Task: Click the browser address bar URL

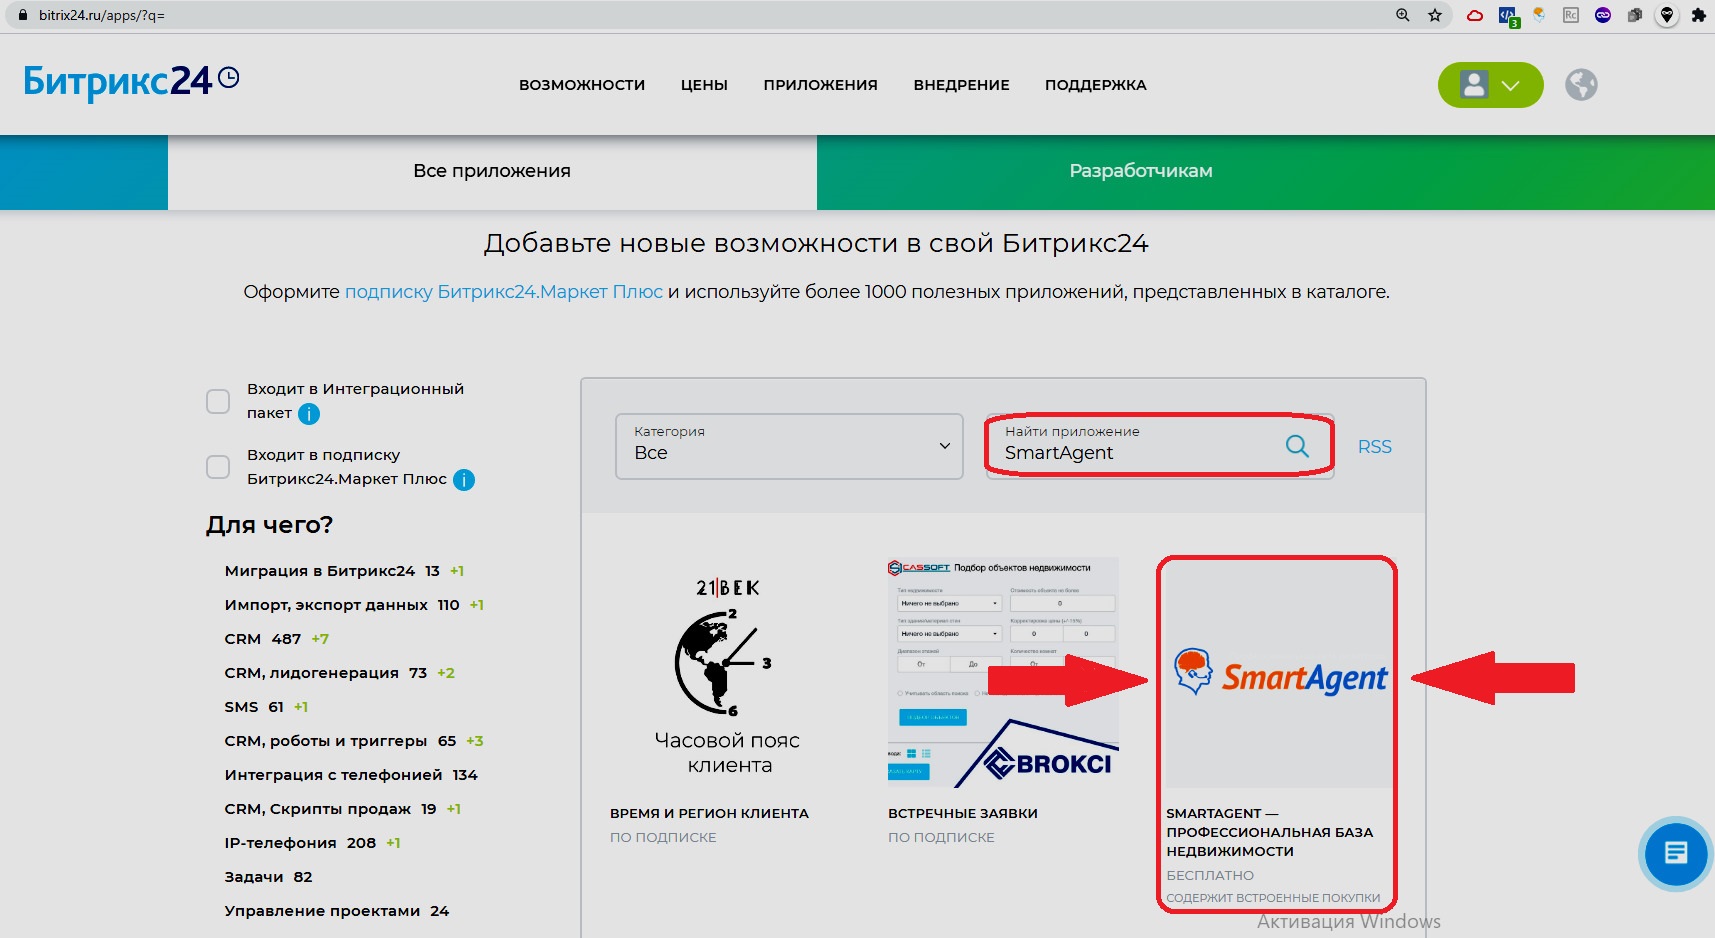Action: coord(101,15)
